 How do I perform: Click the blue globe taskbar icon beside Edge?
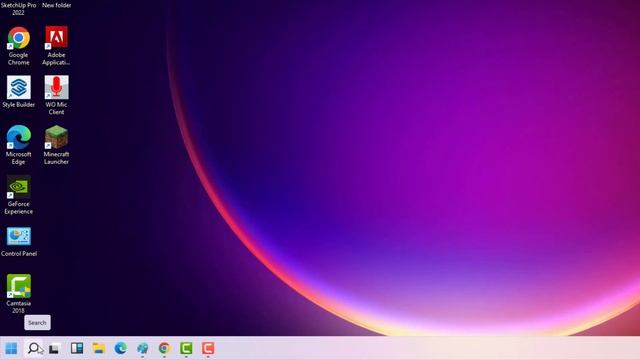pos(142,348)
